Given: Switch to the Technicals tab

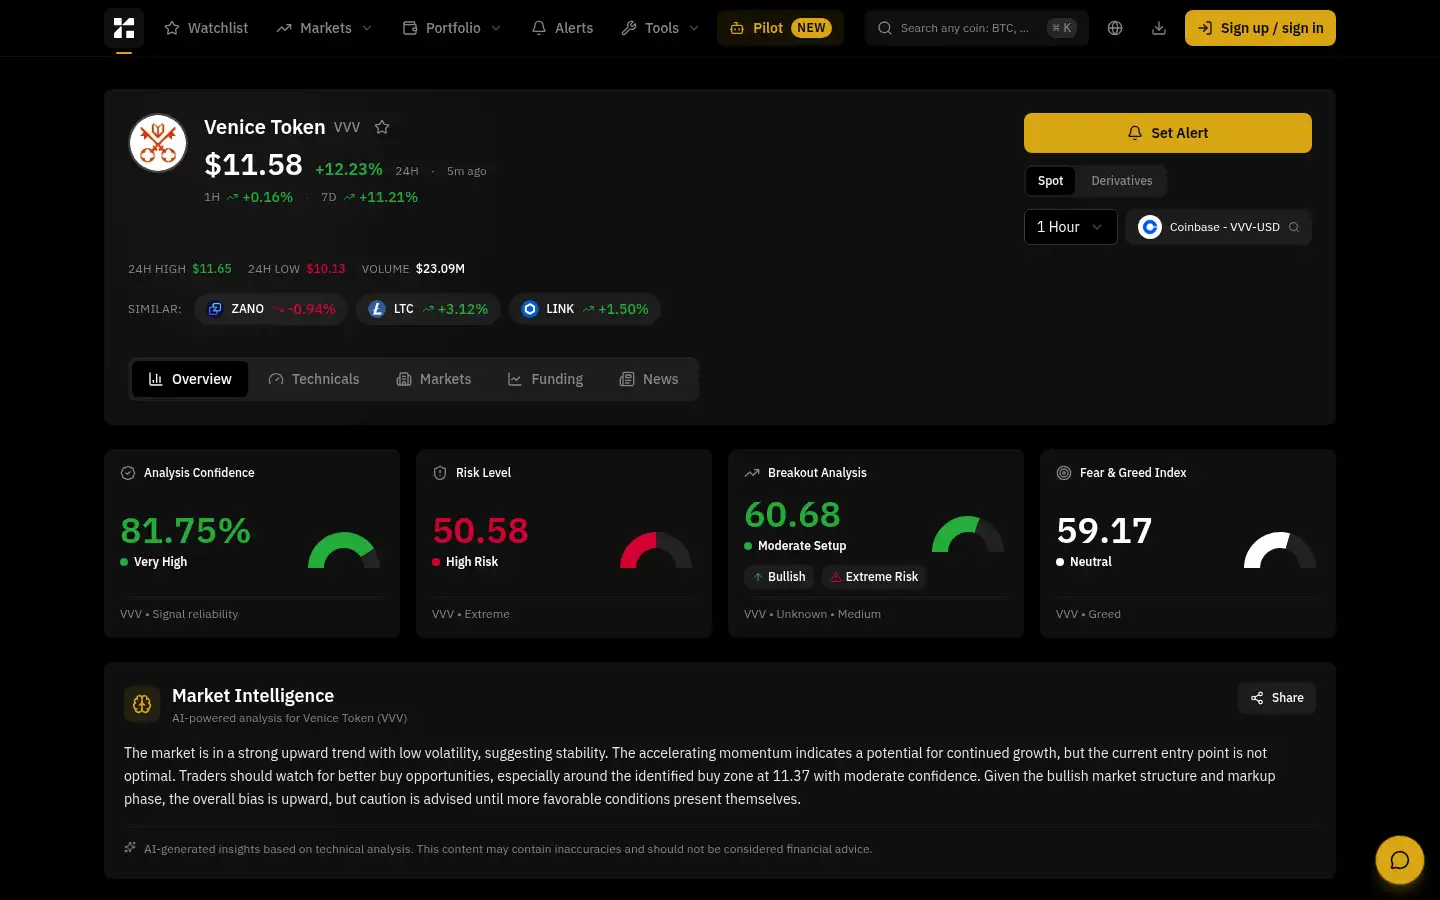Looking at the screenshot, I should [314, 379].
